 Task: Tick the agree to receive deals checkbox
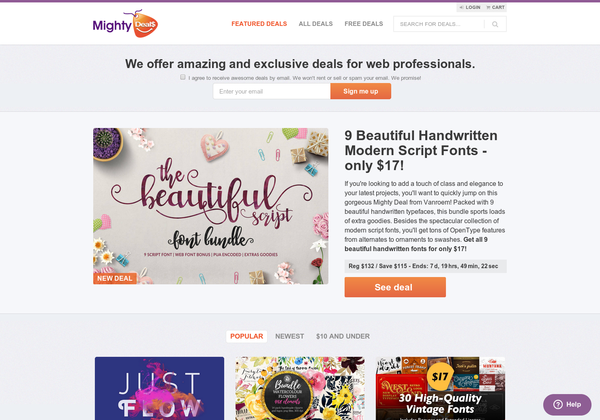click(183, 77)
